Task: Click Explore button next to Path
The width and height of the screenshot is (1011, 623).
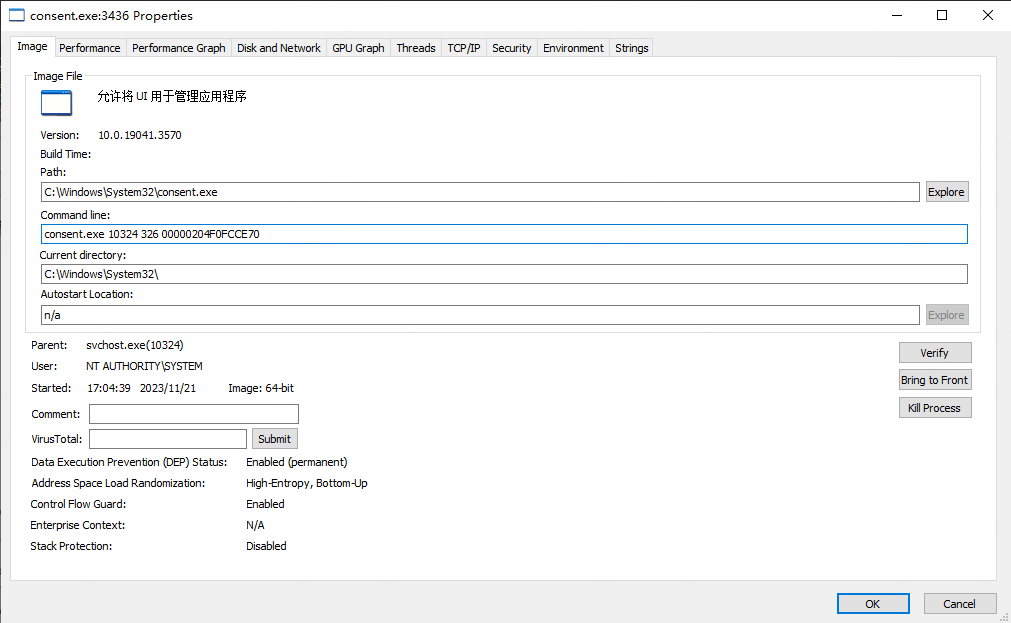Action: click(946, 192)
